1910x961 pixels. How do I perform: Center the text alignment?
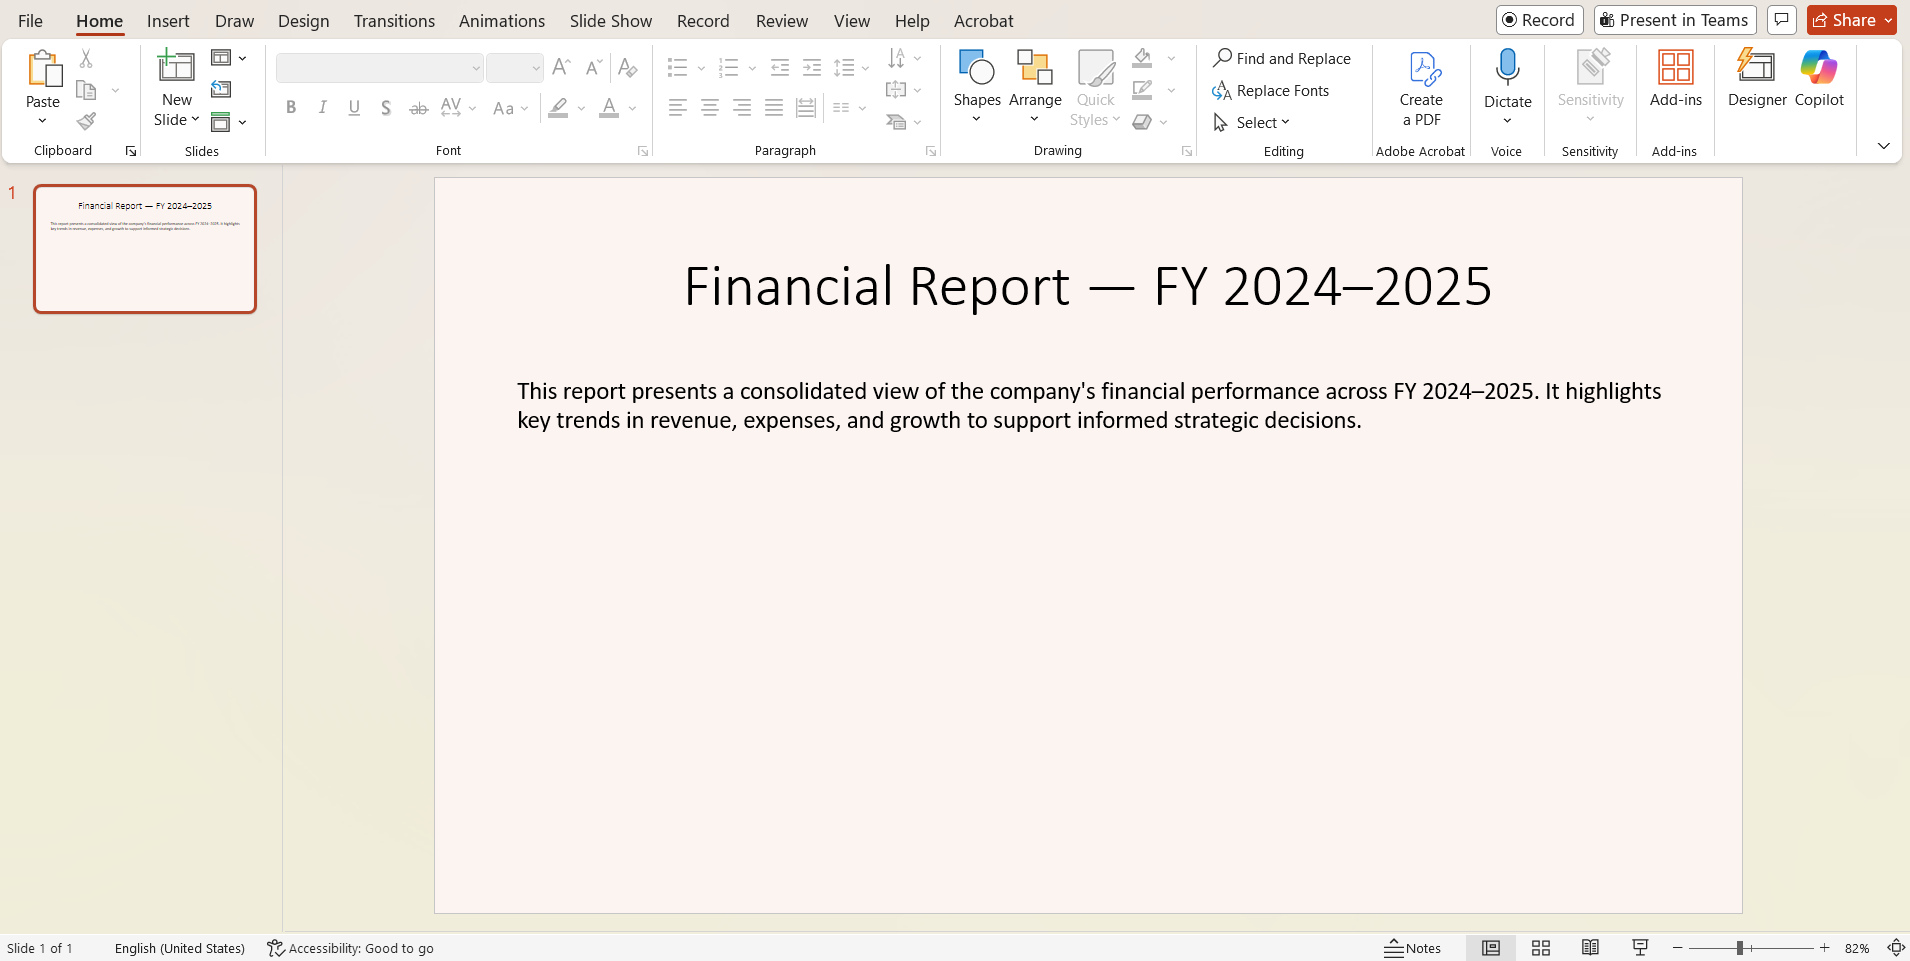coord(710,108)
